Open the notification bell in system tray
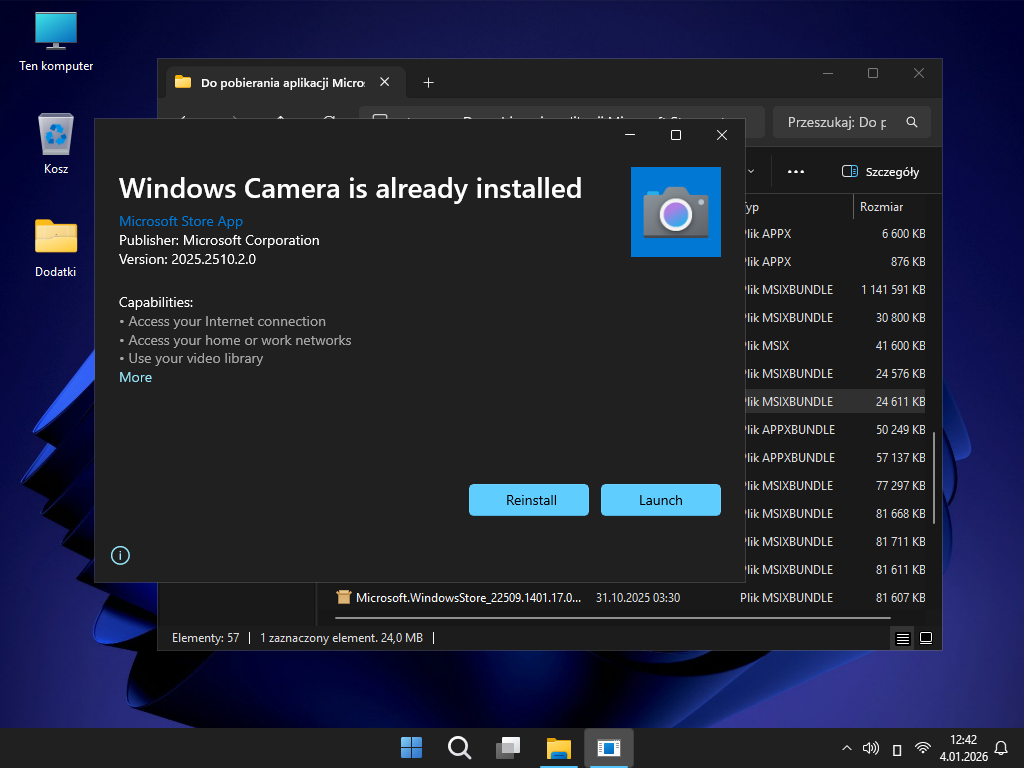Screen dimensions: 1024x768 click(x=1001, y=748)
